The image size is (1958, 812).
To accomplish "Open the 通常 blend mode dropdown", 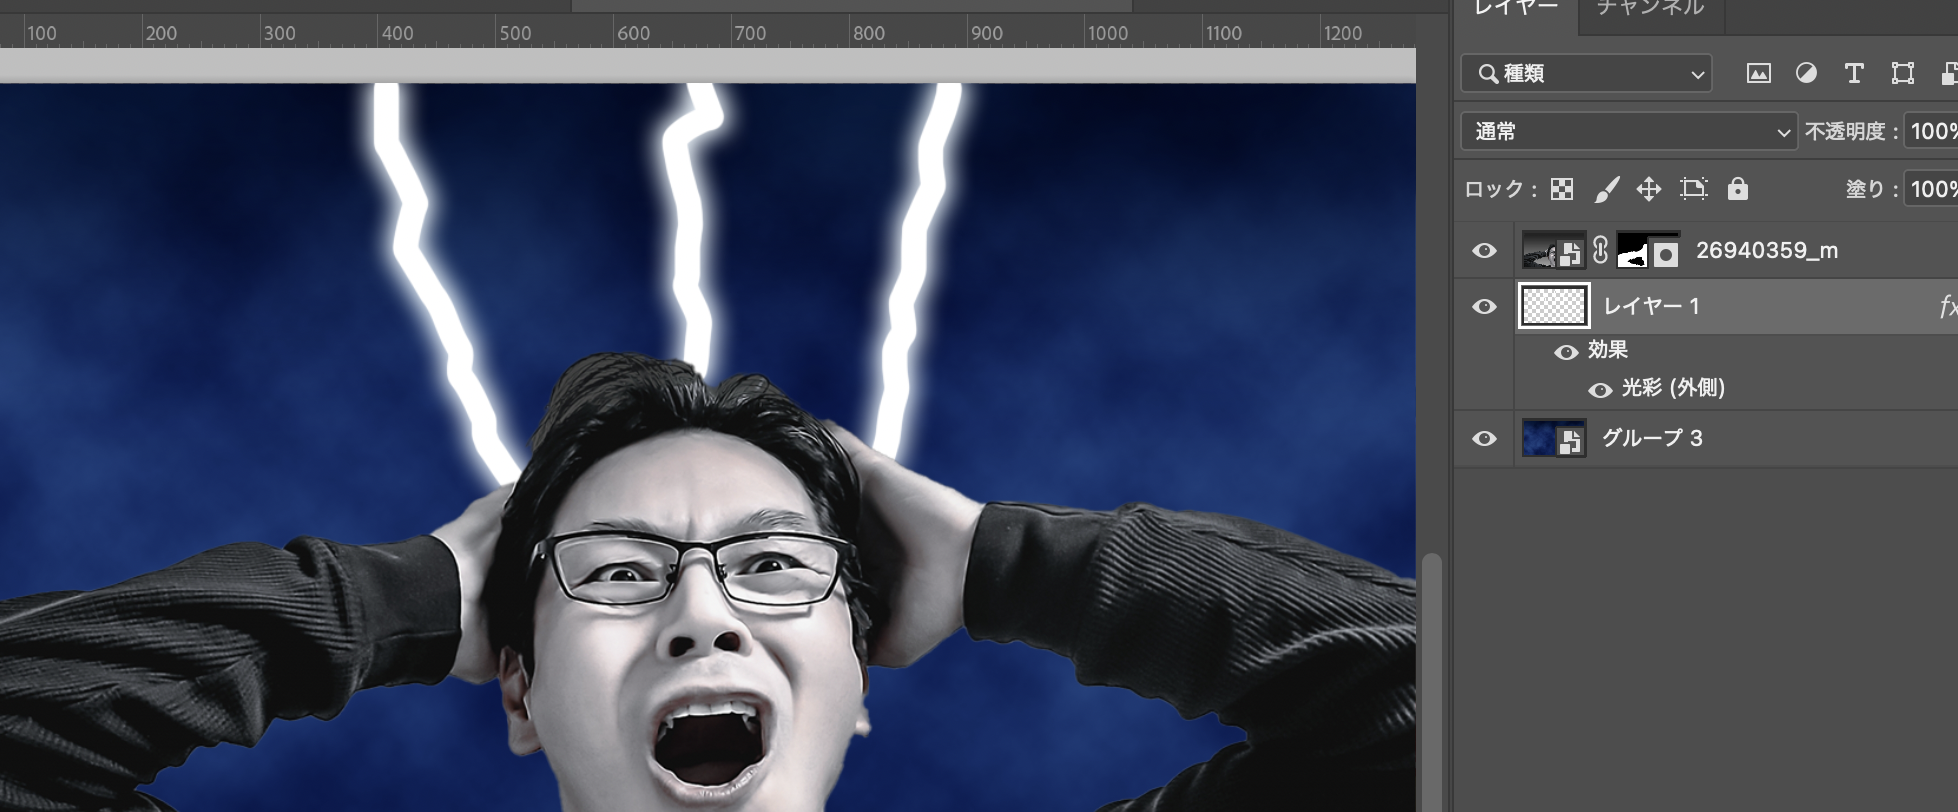I will 1630,131.
